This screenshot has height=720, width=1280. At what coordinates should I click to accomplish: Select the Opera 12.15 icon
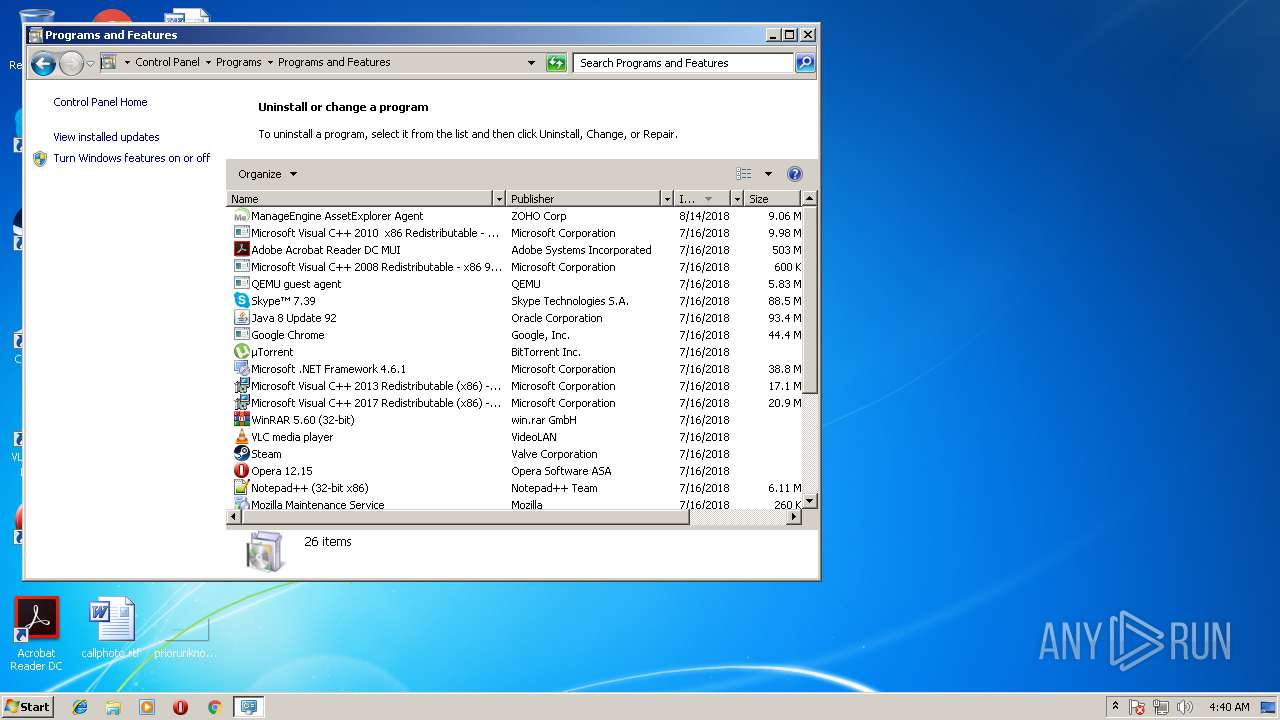click(x=241, y=471)
